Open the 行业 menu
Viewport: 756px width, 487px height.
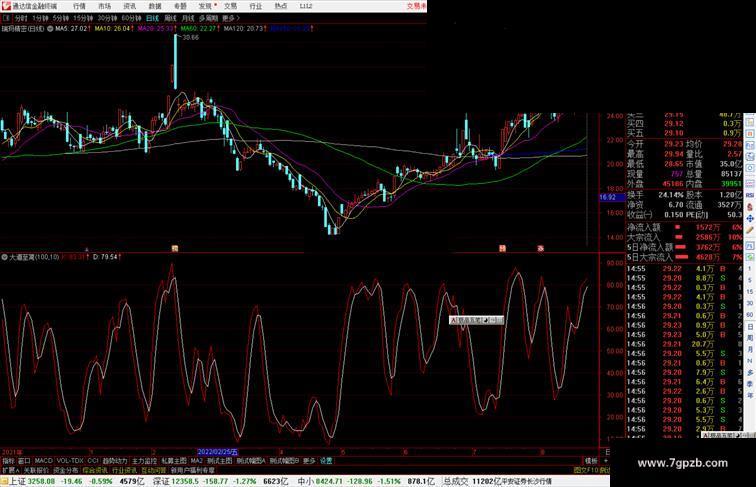click(256, 6)
